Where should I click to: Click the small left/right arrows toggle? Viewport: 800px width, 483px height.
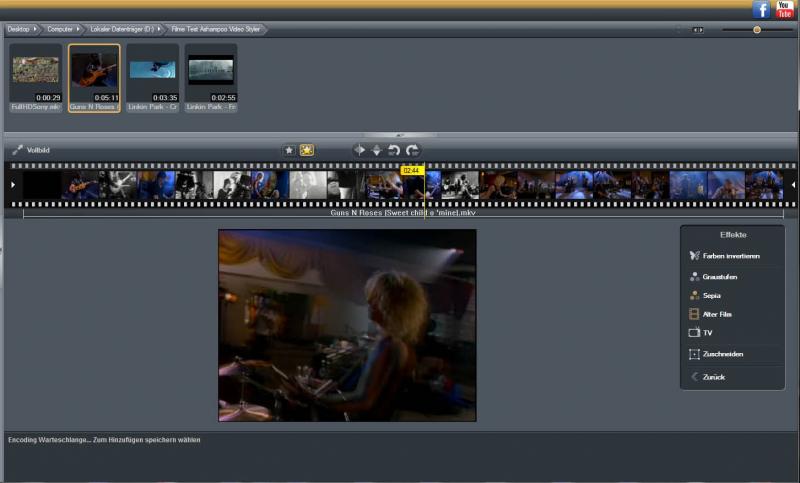pyautogui.click(x=698, y=30)
